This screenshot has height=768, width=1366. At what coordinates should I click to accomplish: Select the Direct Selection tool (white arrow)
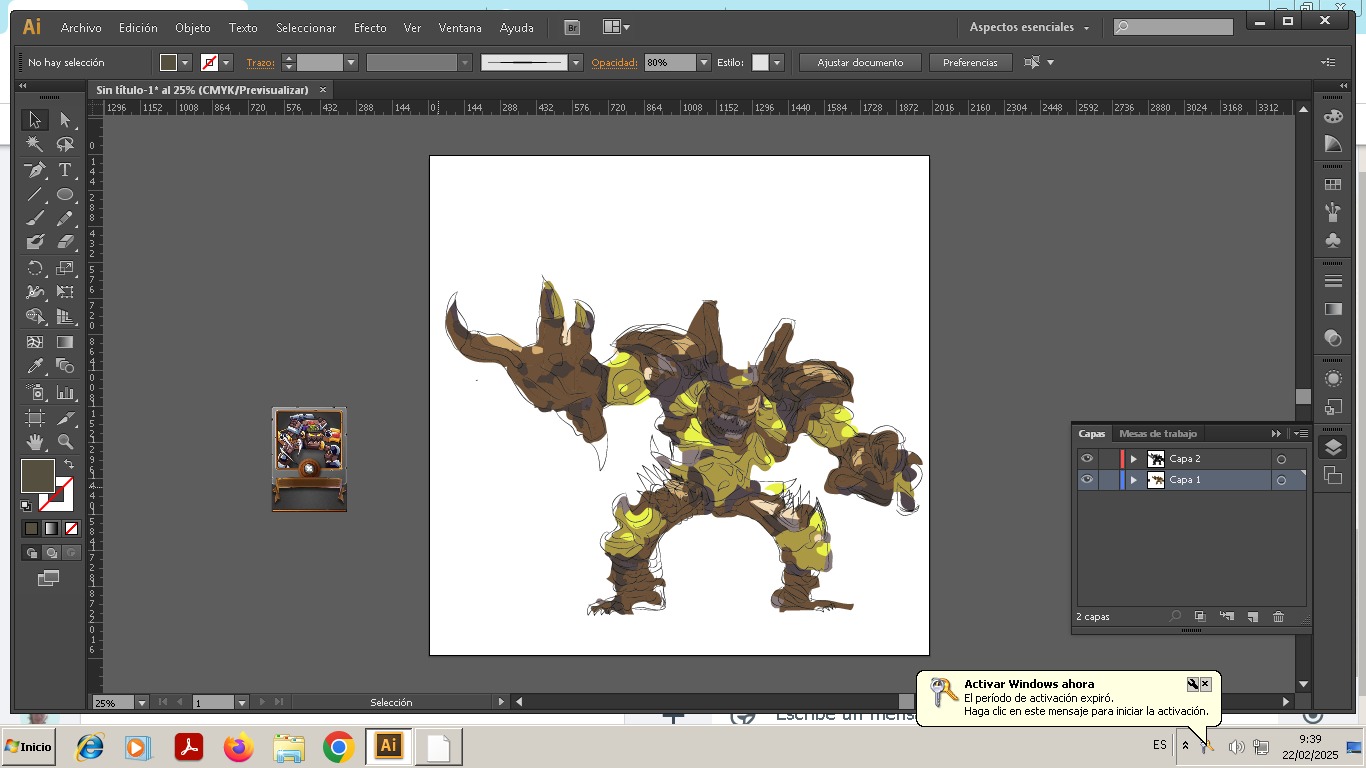65,120
